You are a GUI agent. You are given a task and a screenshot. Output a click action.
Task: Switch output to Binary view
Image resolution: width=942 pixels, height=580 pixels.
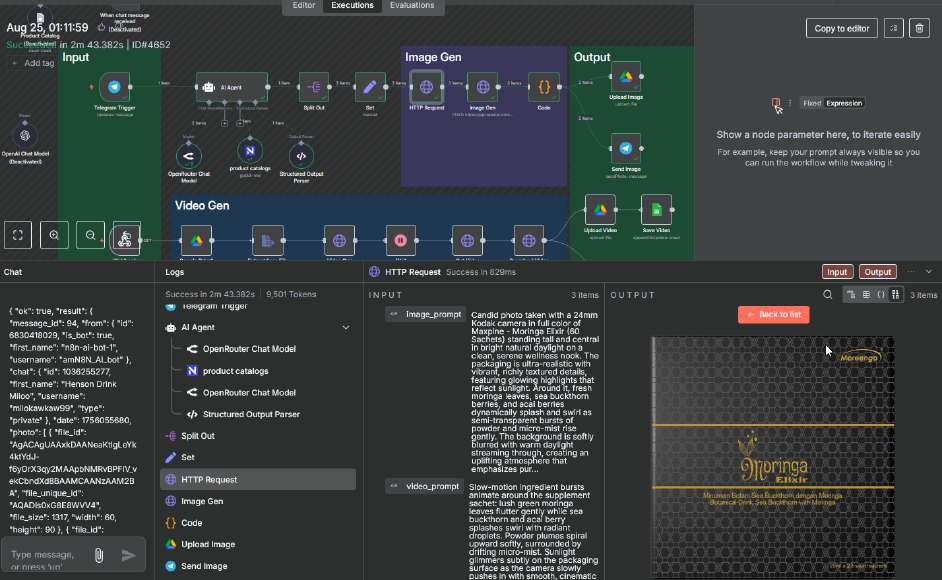pyautogui.click(x=896, y=295)
